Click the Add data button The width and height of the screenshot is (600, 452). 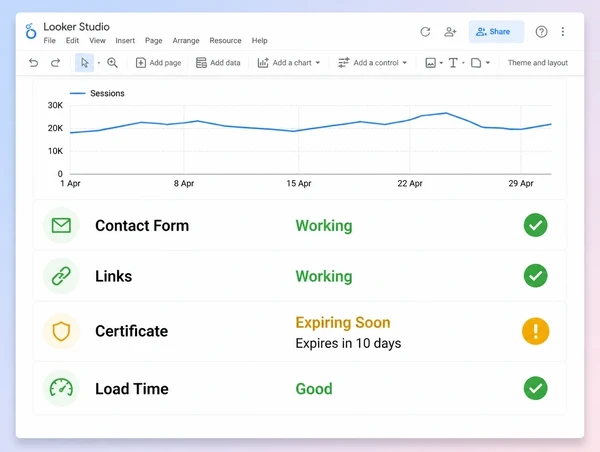(218, 63)
